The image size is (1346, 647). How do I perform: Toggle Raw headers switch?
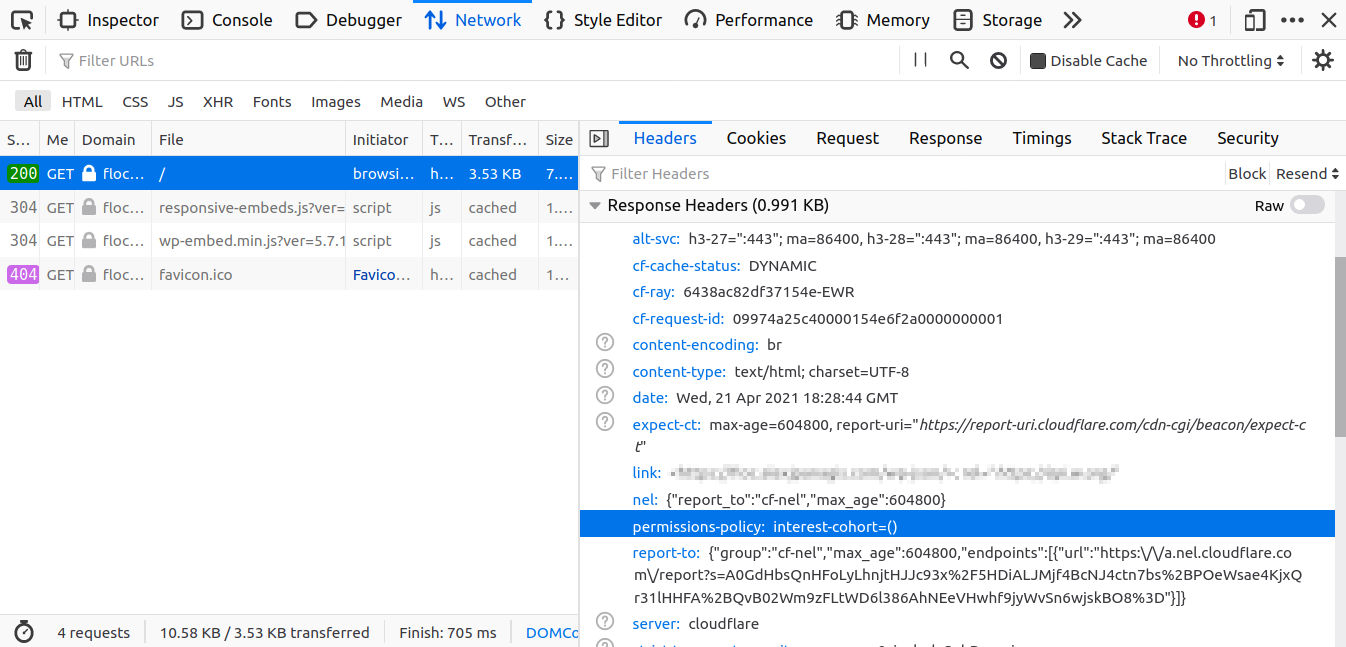(1307, 205)
